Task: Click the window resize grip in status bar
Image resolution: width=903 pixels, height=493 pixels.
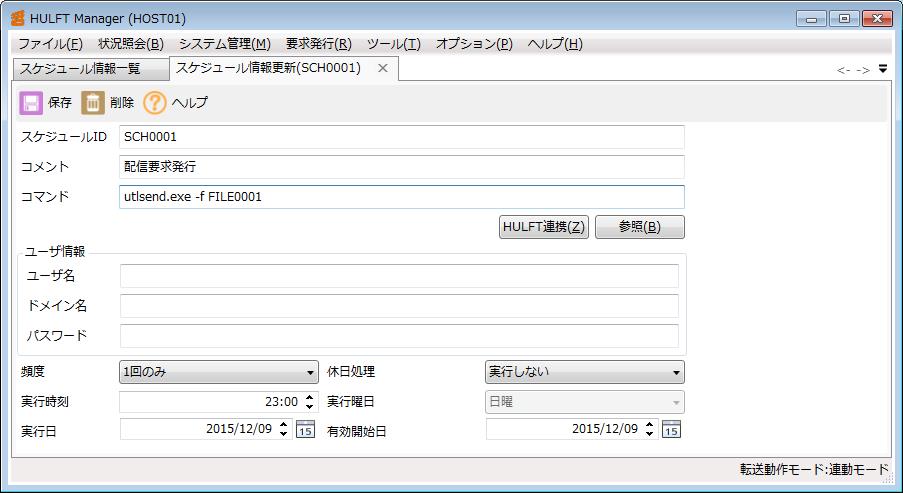Action: coord(886,476)
